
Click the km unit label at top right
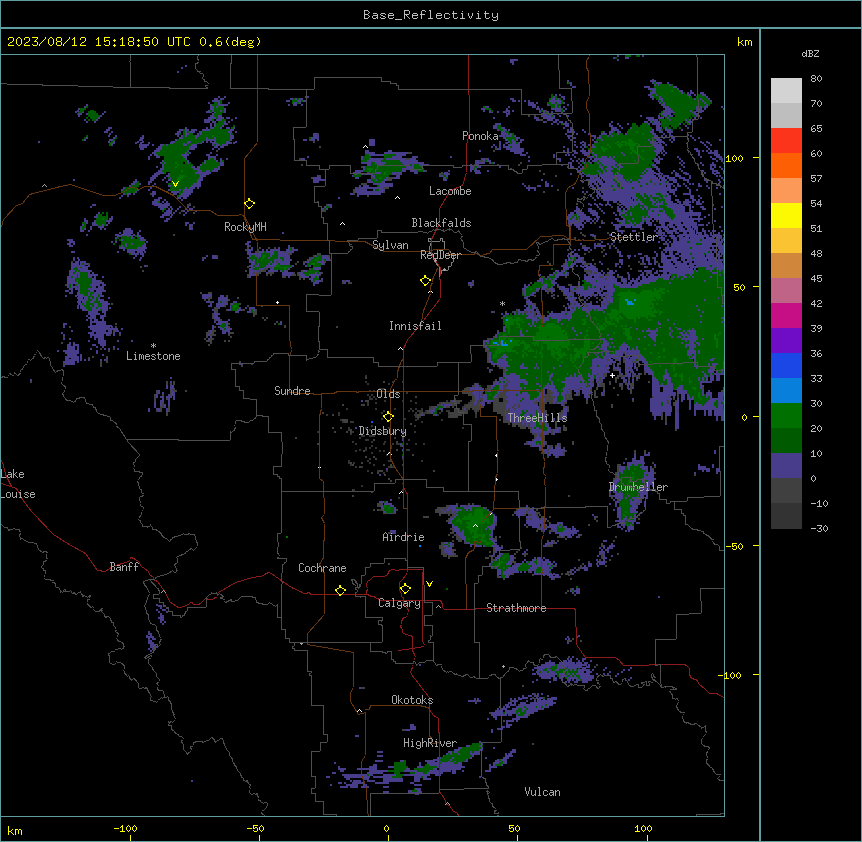coord(744,42)
